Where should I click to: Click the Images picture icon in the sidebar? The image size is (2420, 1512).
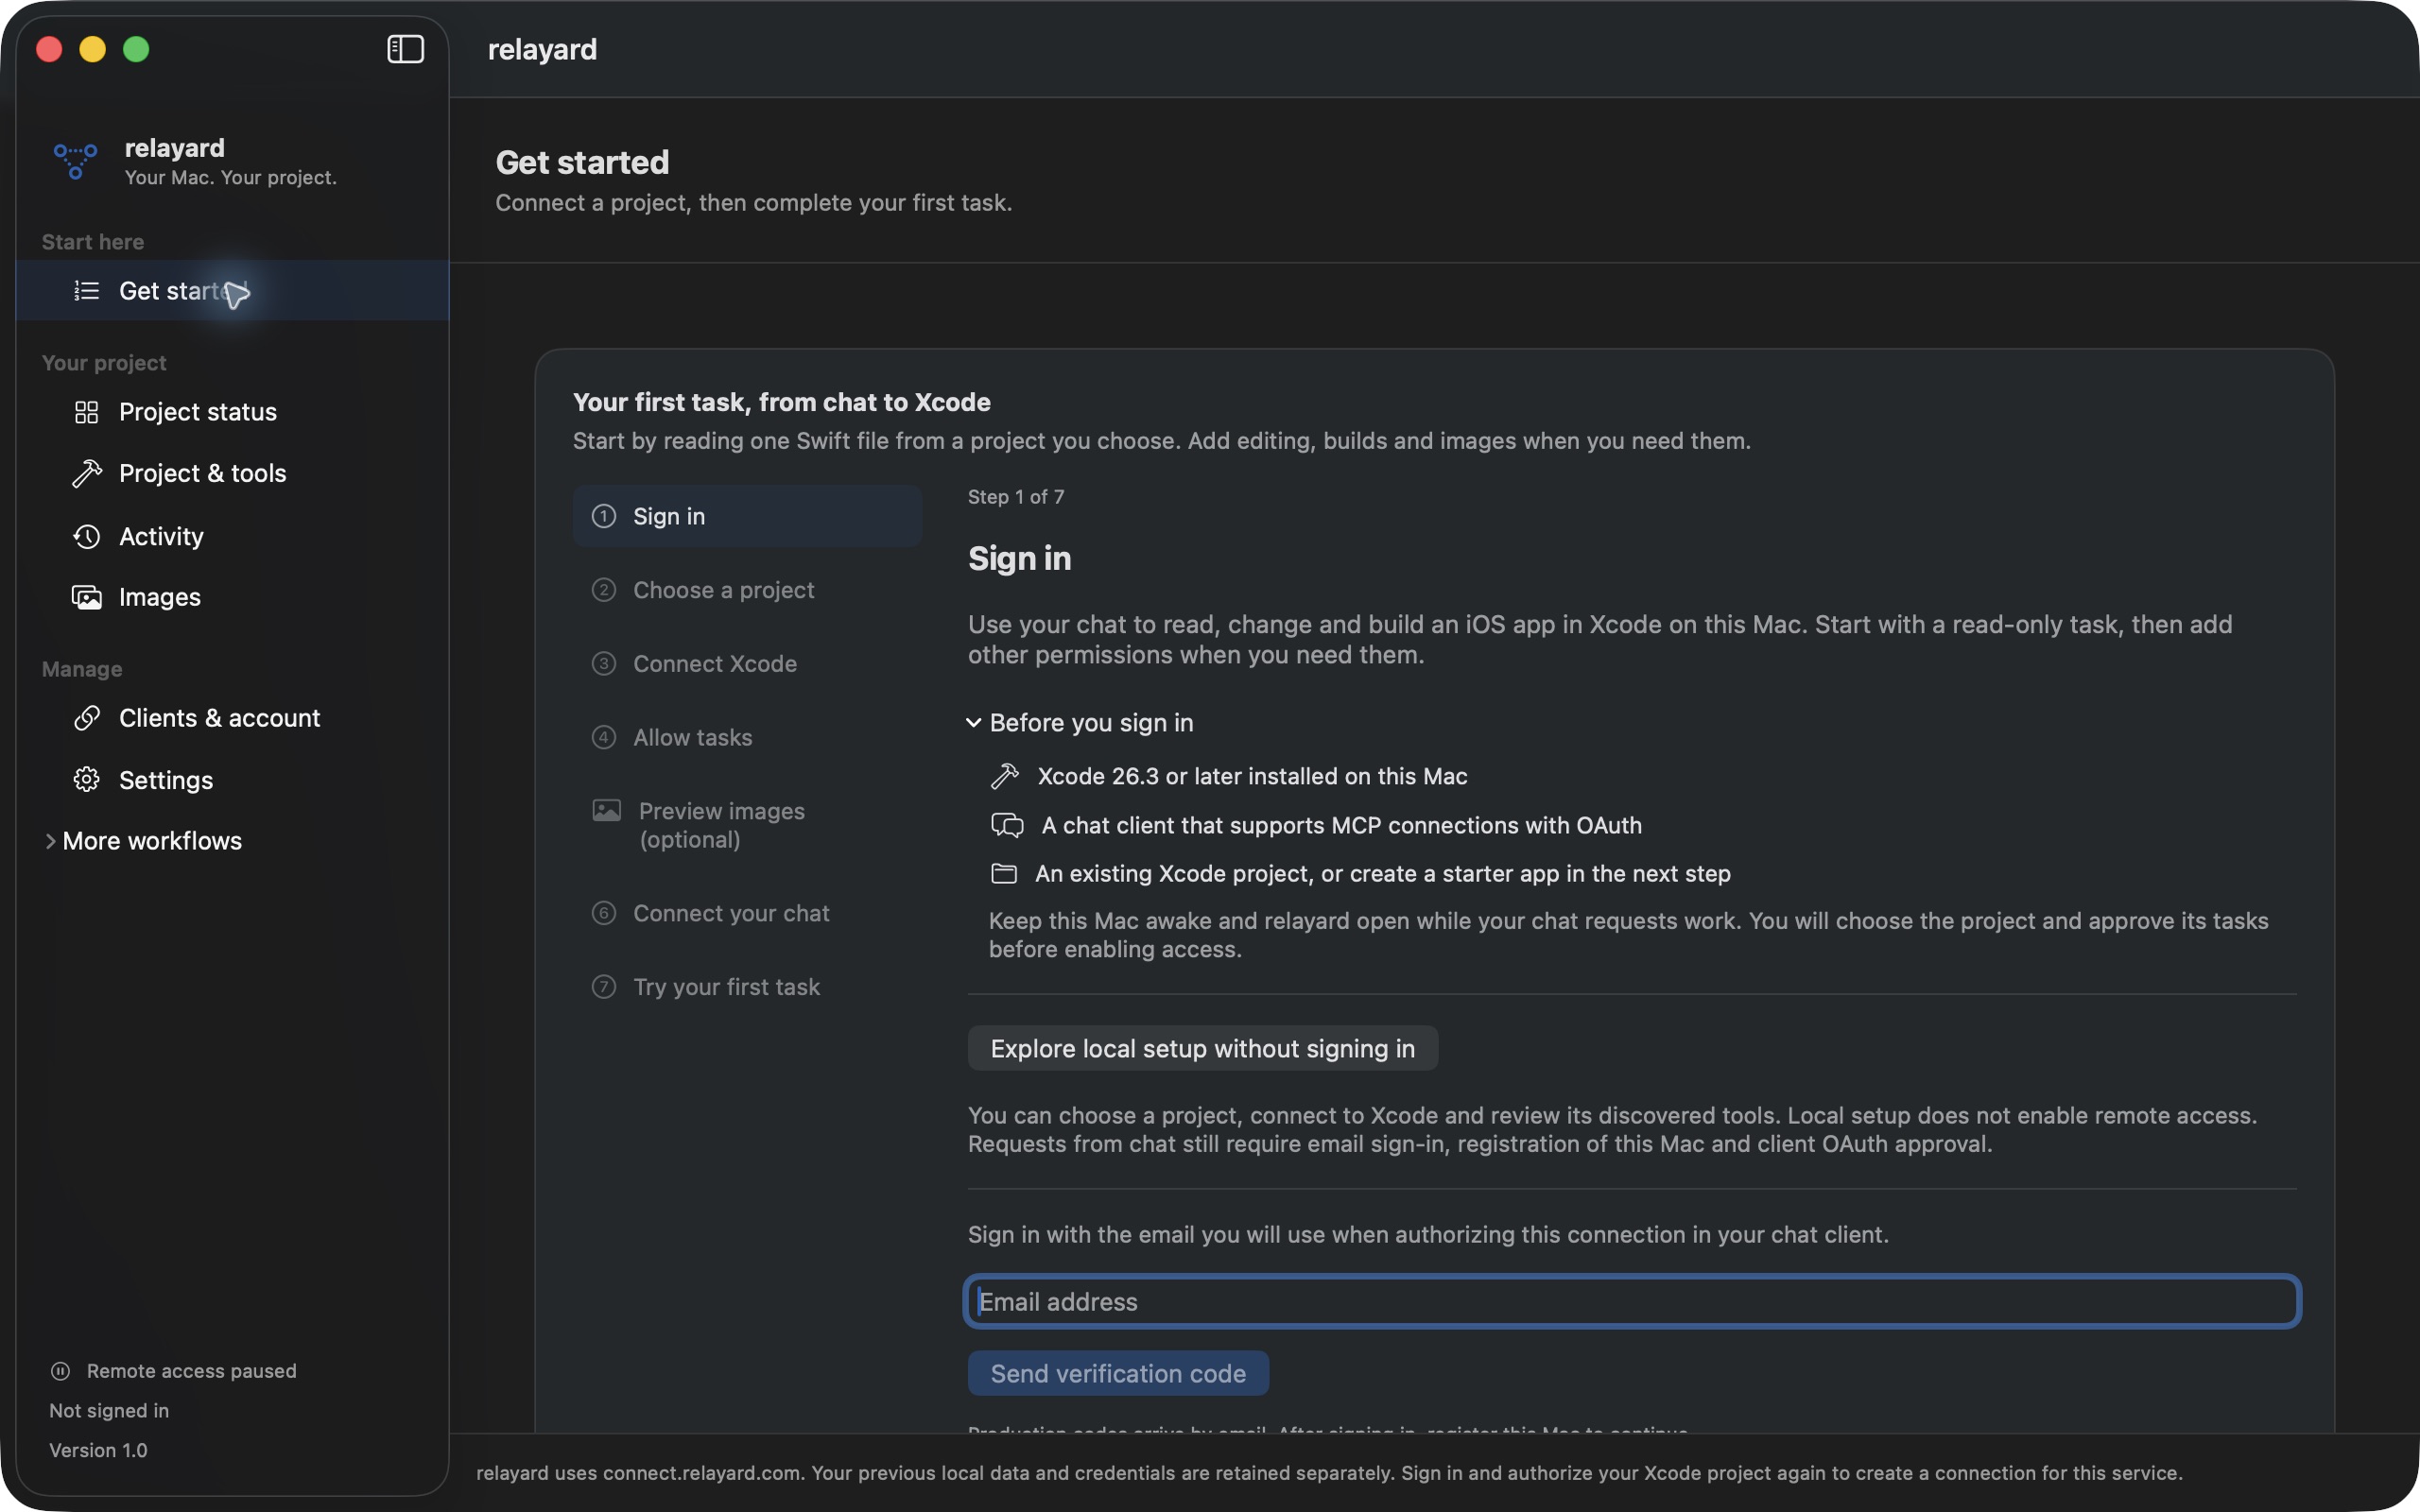(x=87, y=597)
